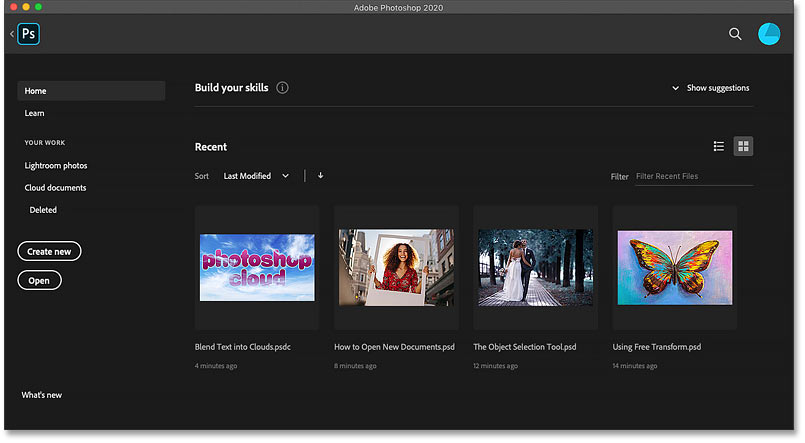The height and width of the screenshot is (443, 805).
Task: Click file name Using Free Transform.psd
Action: coord(657,346)
